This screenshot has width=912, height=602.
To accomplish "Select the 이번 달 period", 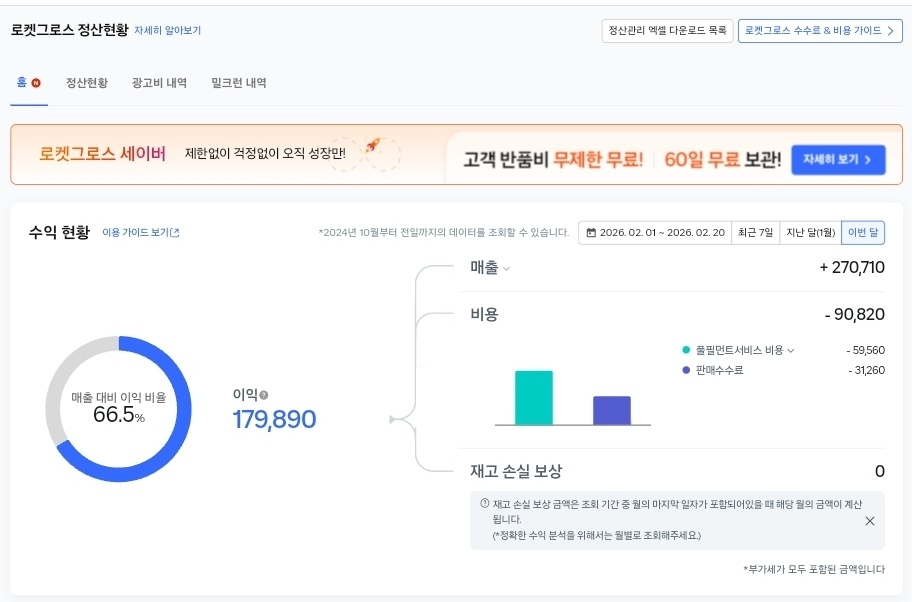I will click(x=863, y=233).
